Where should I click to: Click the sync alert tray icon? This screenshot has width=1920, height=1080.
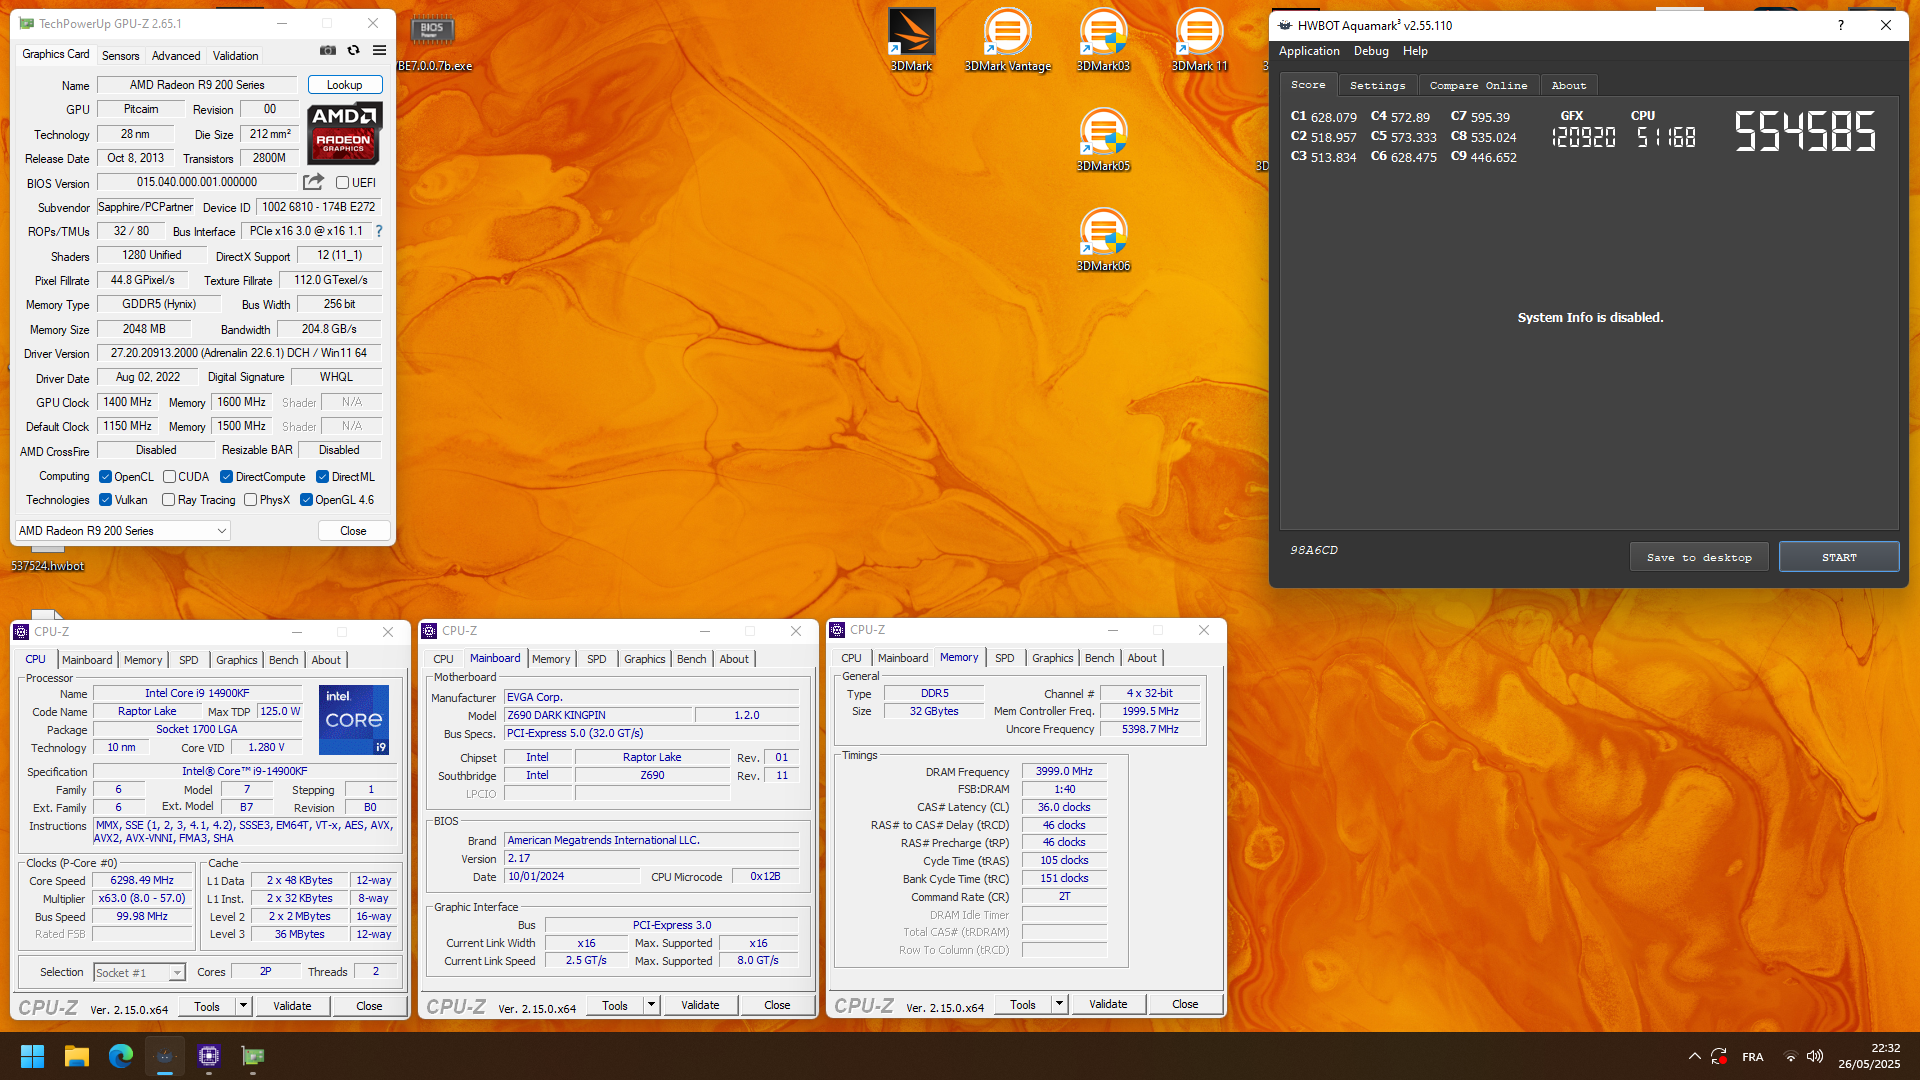pyautogui.click(x=1719, y=1056)
